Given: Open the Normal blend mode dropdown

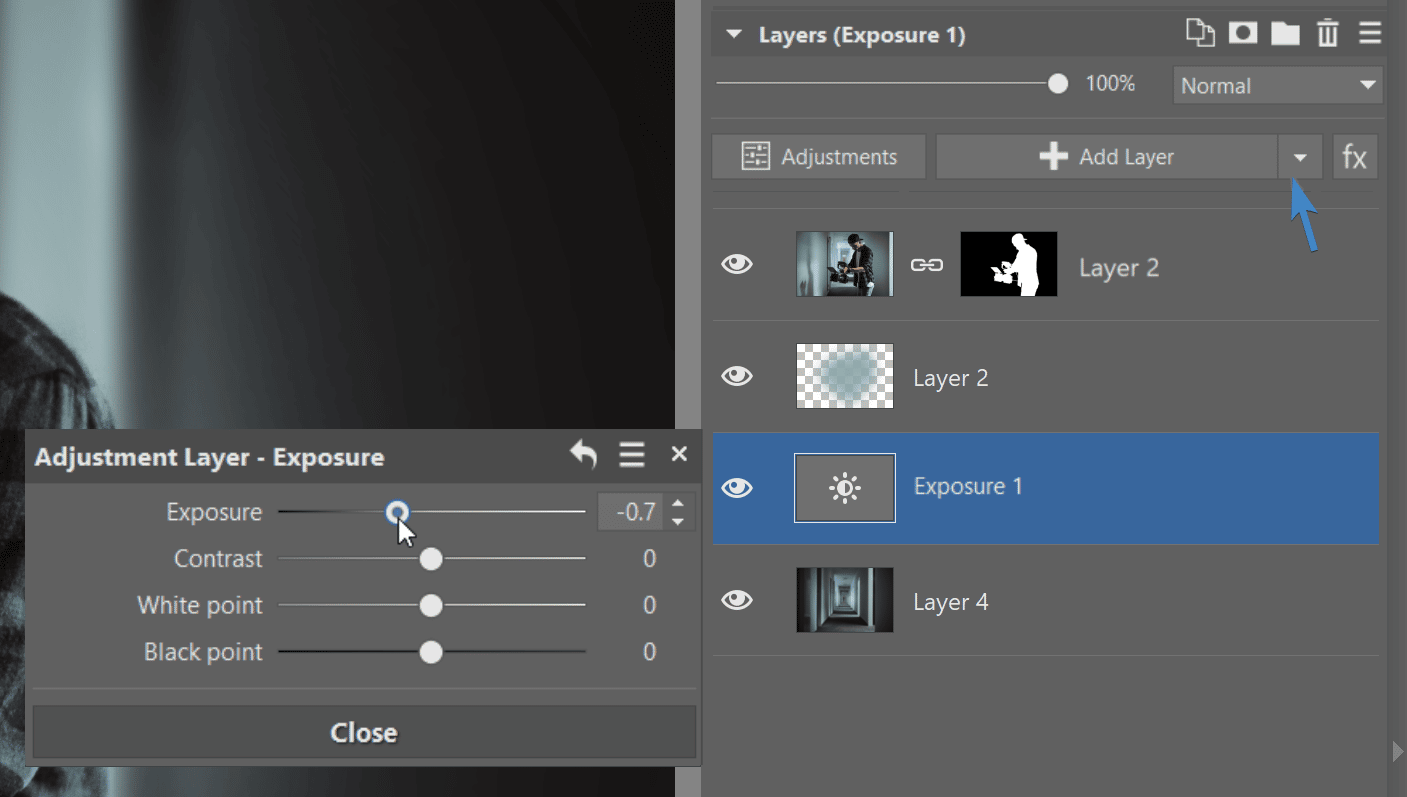Looking at the screenshot, I should (1277, 86).
